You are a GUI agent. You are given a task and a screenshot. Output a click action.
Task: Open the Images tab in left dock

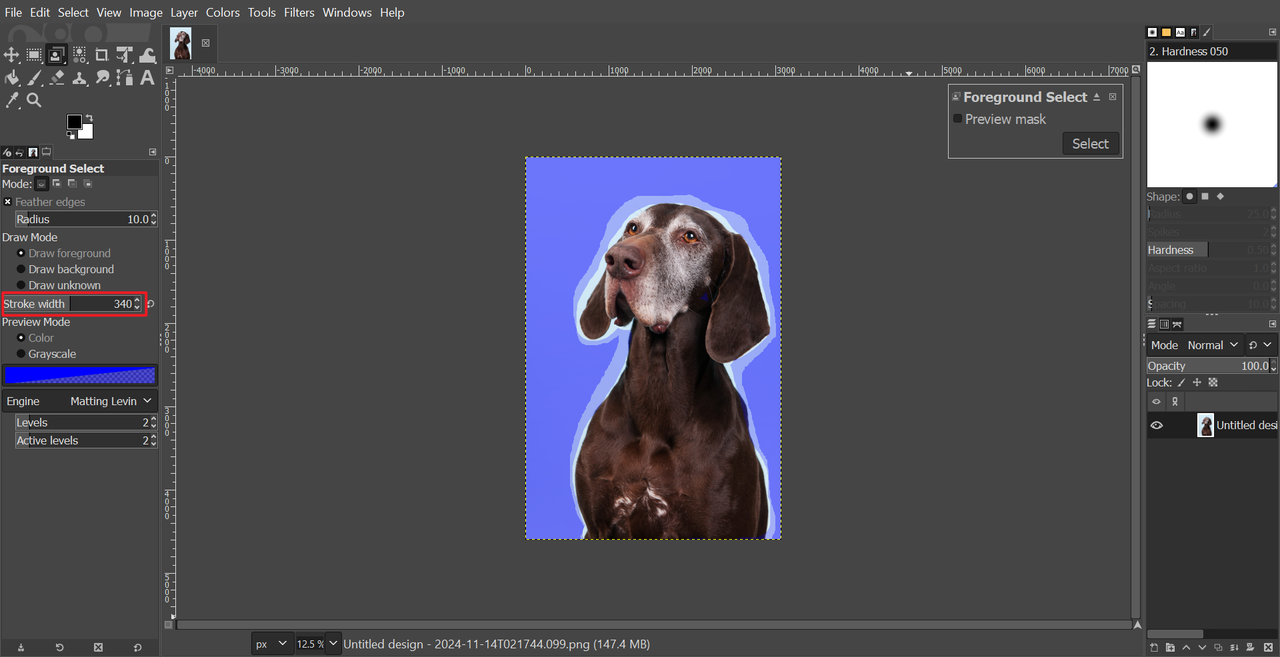(x=33, y=152)
